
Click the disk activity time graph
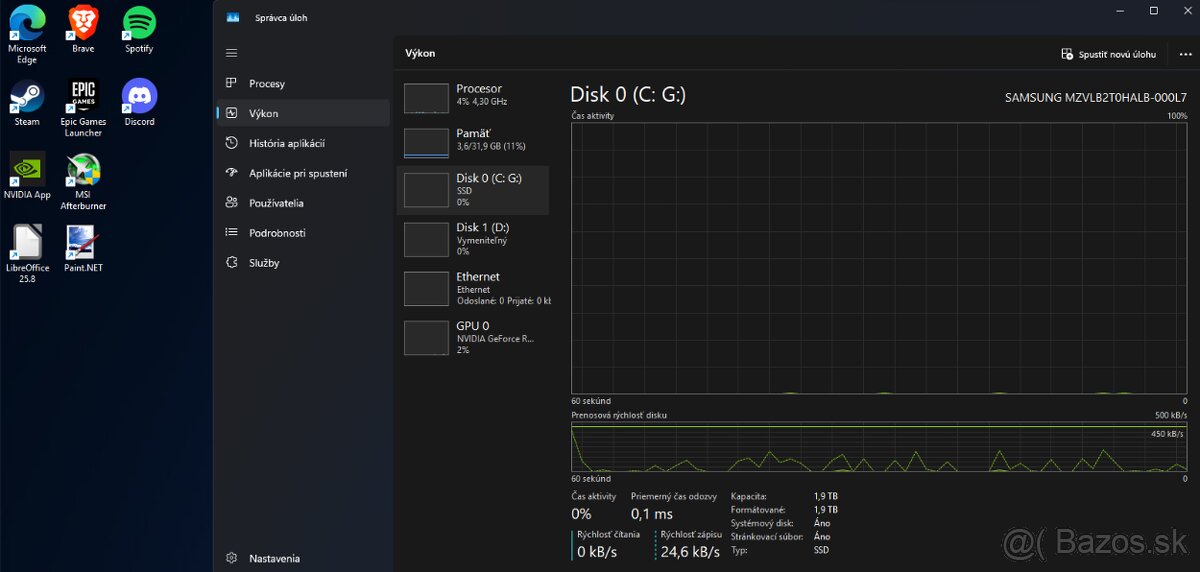coord(879,258)
